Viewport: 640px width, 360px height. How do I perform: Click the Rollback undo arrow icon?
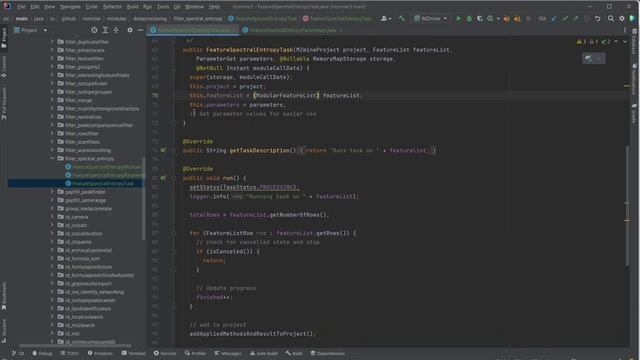(x=597, y=18)
